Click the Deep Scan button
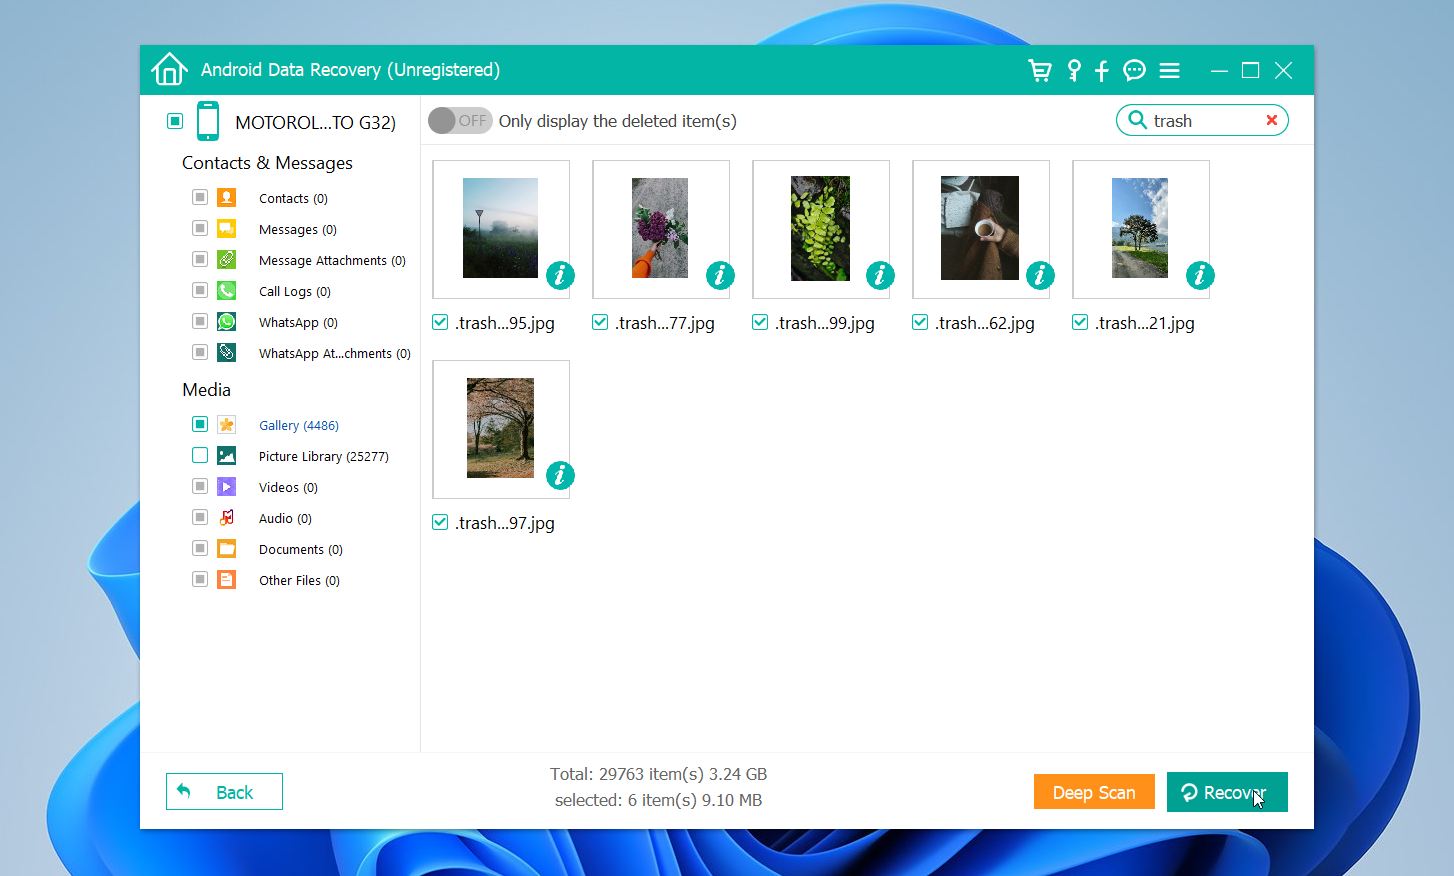 tap(1094, 792)
